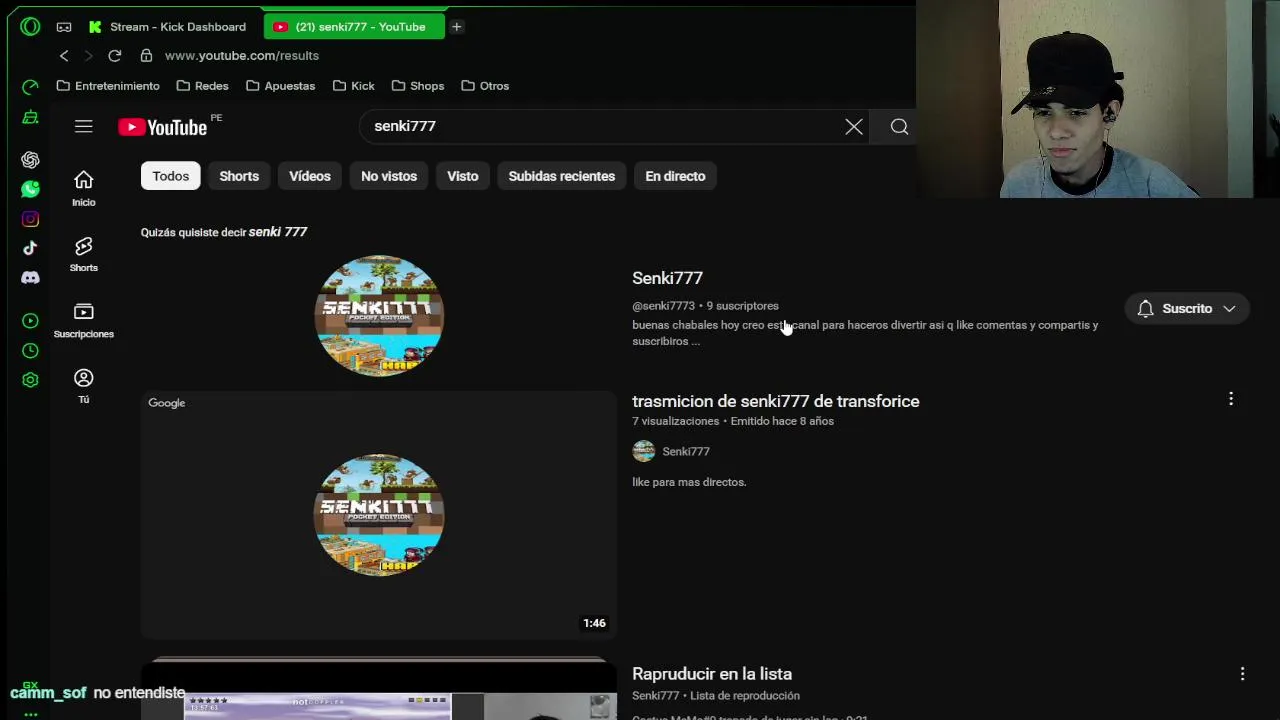Open Rapruducir en la lista playlist

pyautogui.click(x=712, y=674)
